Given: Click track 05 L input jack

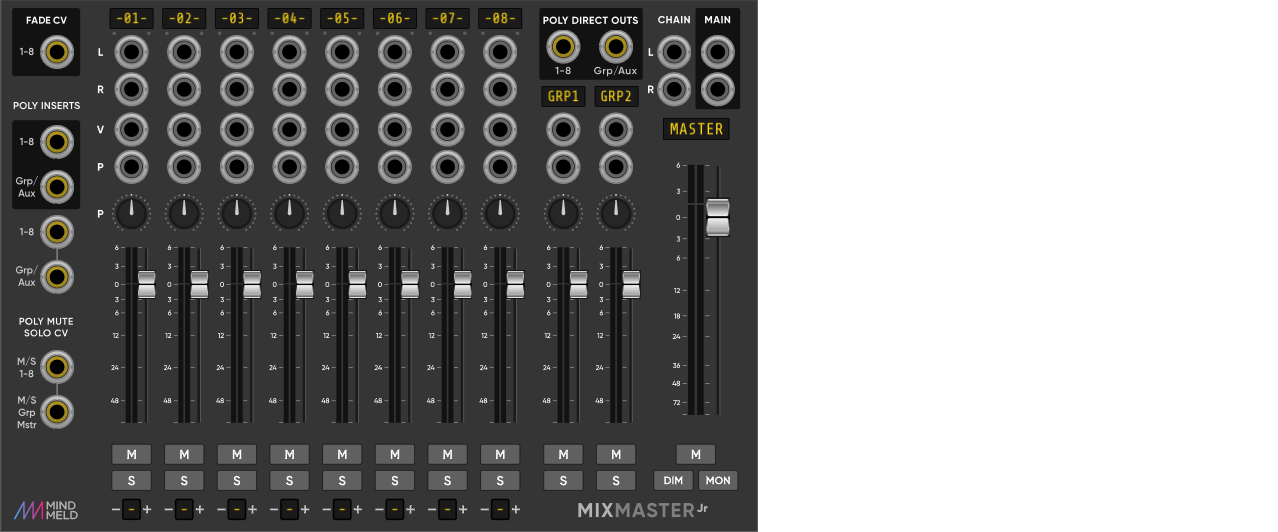Looking at the screenshot, I should [x=342, y=52].
